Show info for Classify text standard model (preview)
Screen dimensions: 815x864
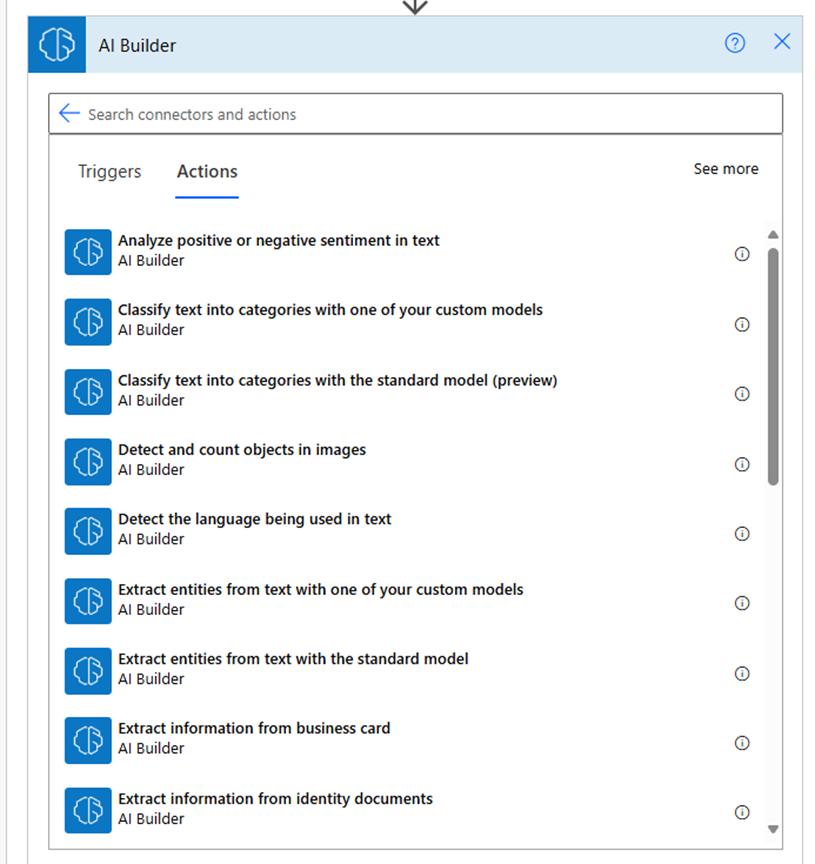click(742, 394)
